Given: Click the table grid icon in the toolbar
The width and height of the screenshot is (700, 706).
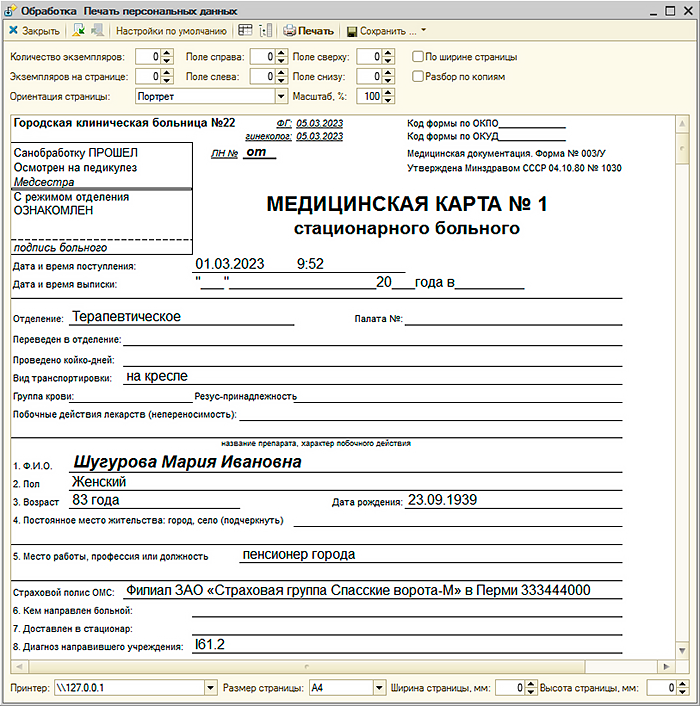Looking at the screenshot, I should click(246, 31).
